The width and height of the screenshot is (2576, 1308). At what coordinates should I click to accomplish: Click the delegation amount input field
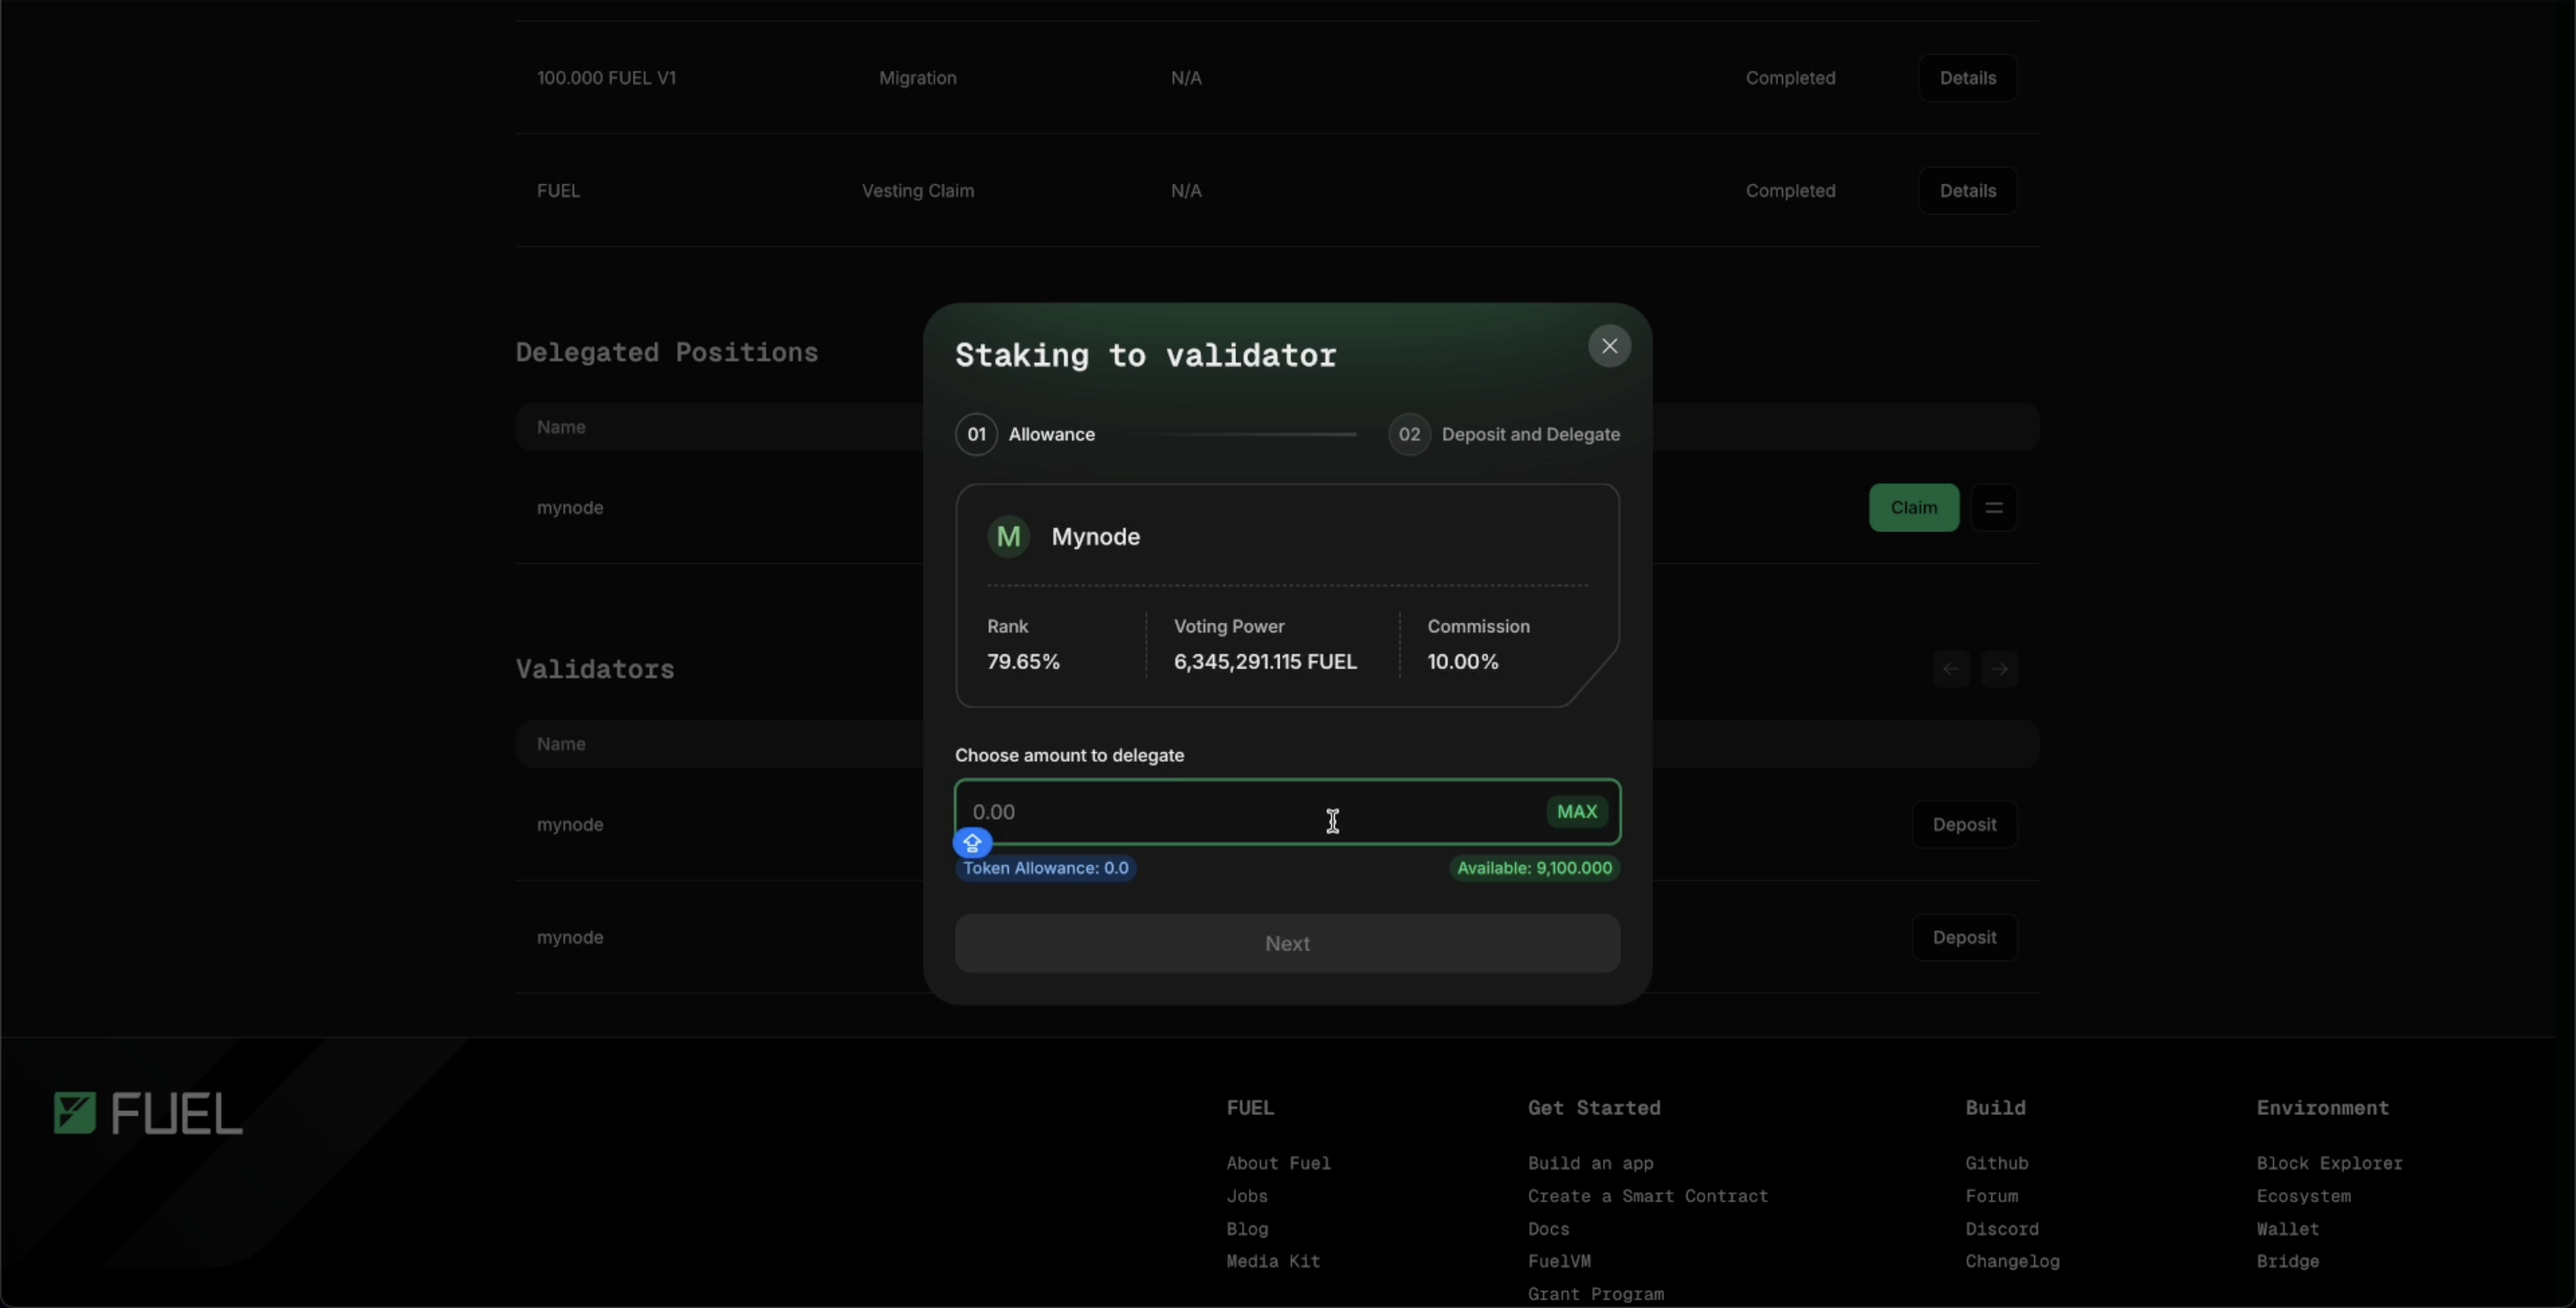pyautogui.click(x=1287, y=813)
